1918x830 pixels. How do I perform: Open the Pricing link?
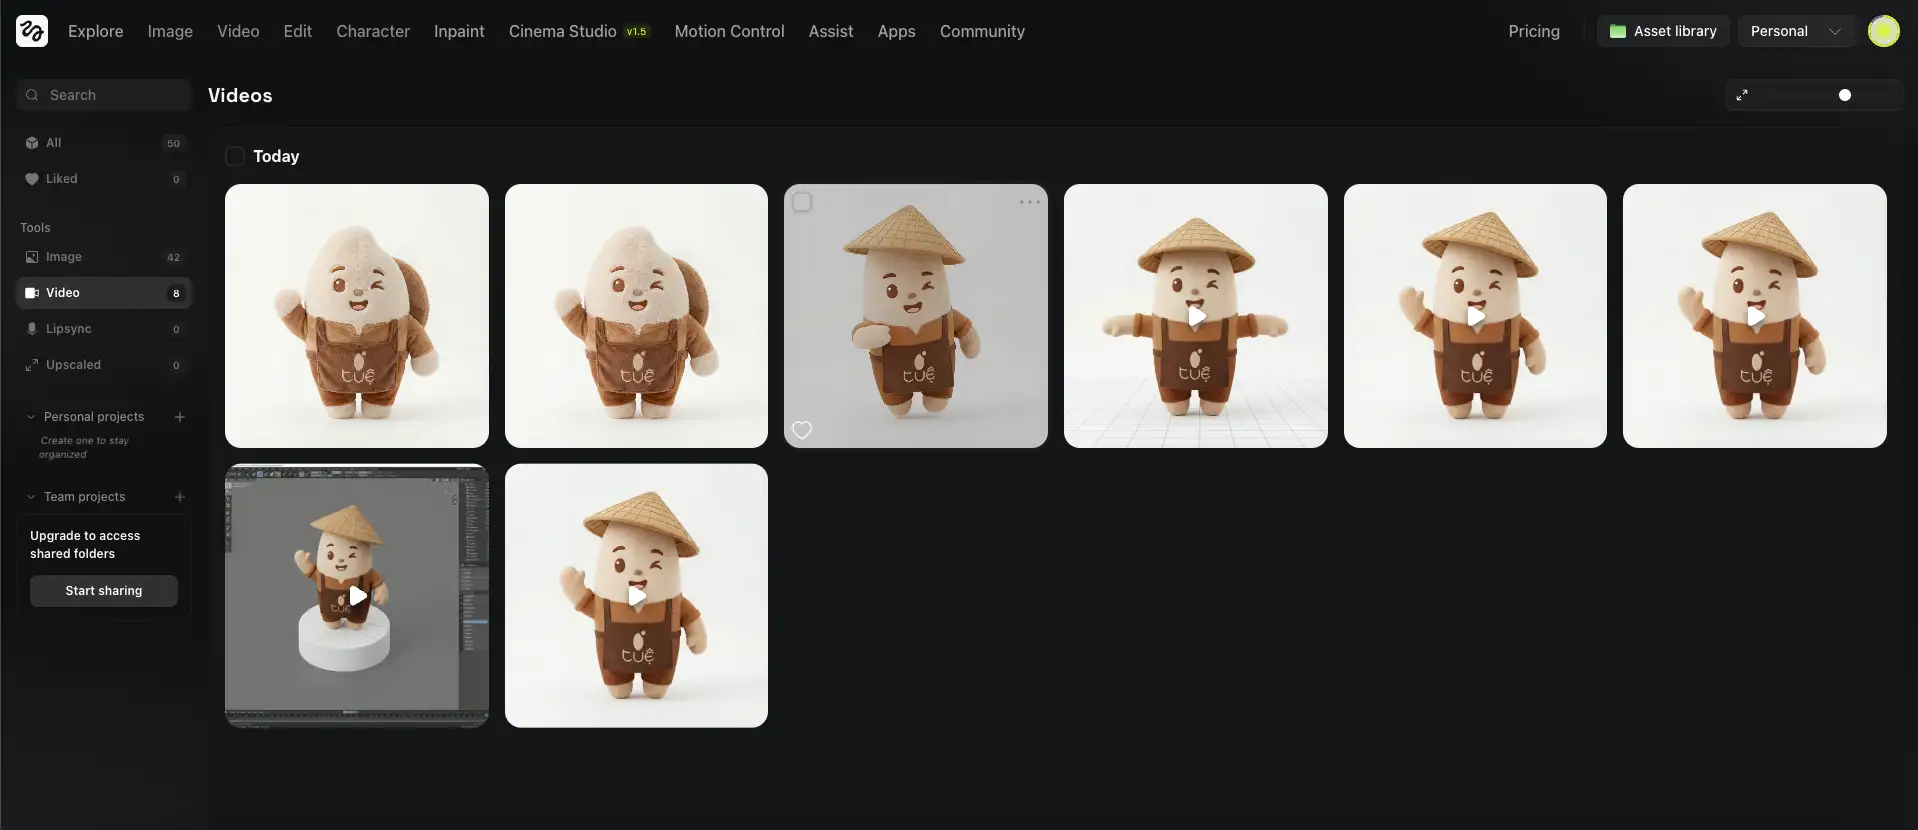click(x=1534, y=31)
